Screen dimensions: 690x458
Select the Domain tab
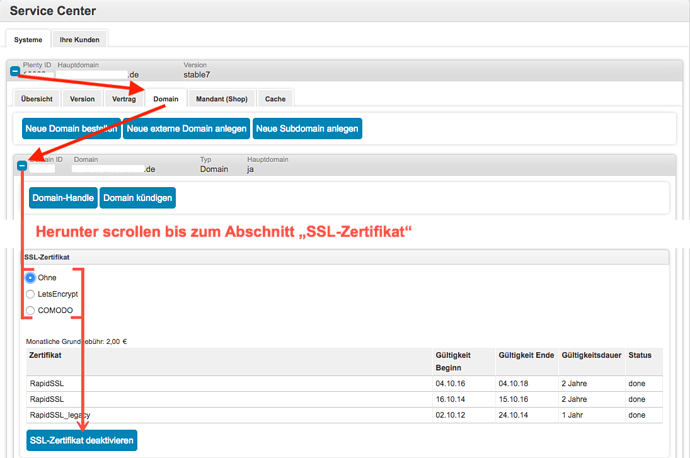[166, 99]
